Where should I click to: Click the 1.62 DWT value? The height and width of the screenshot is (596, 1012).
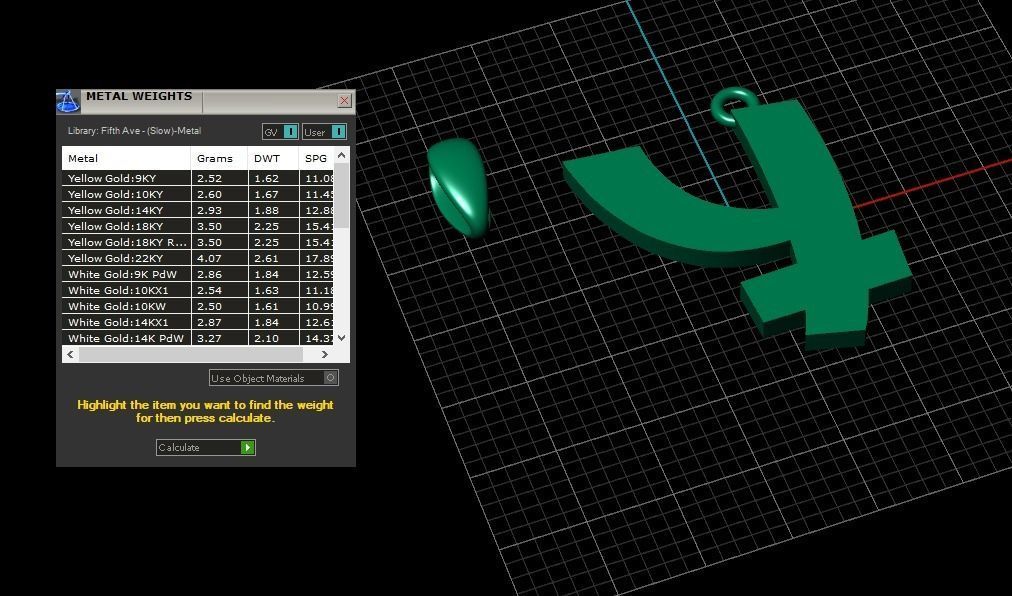267,178
